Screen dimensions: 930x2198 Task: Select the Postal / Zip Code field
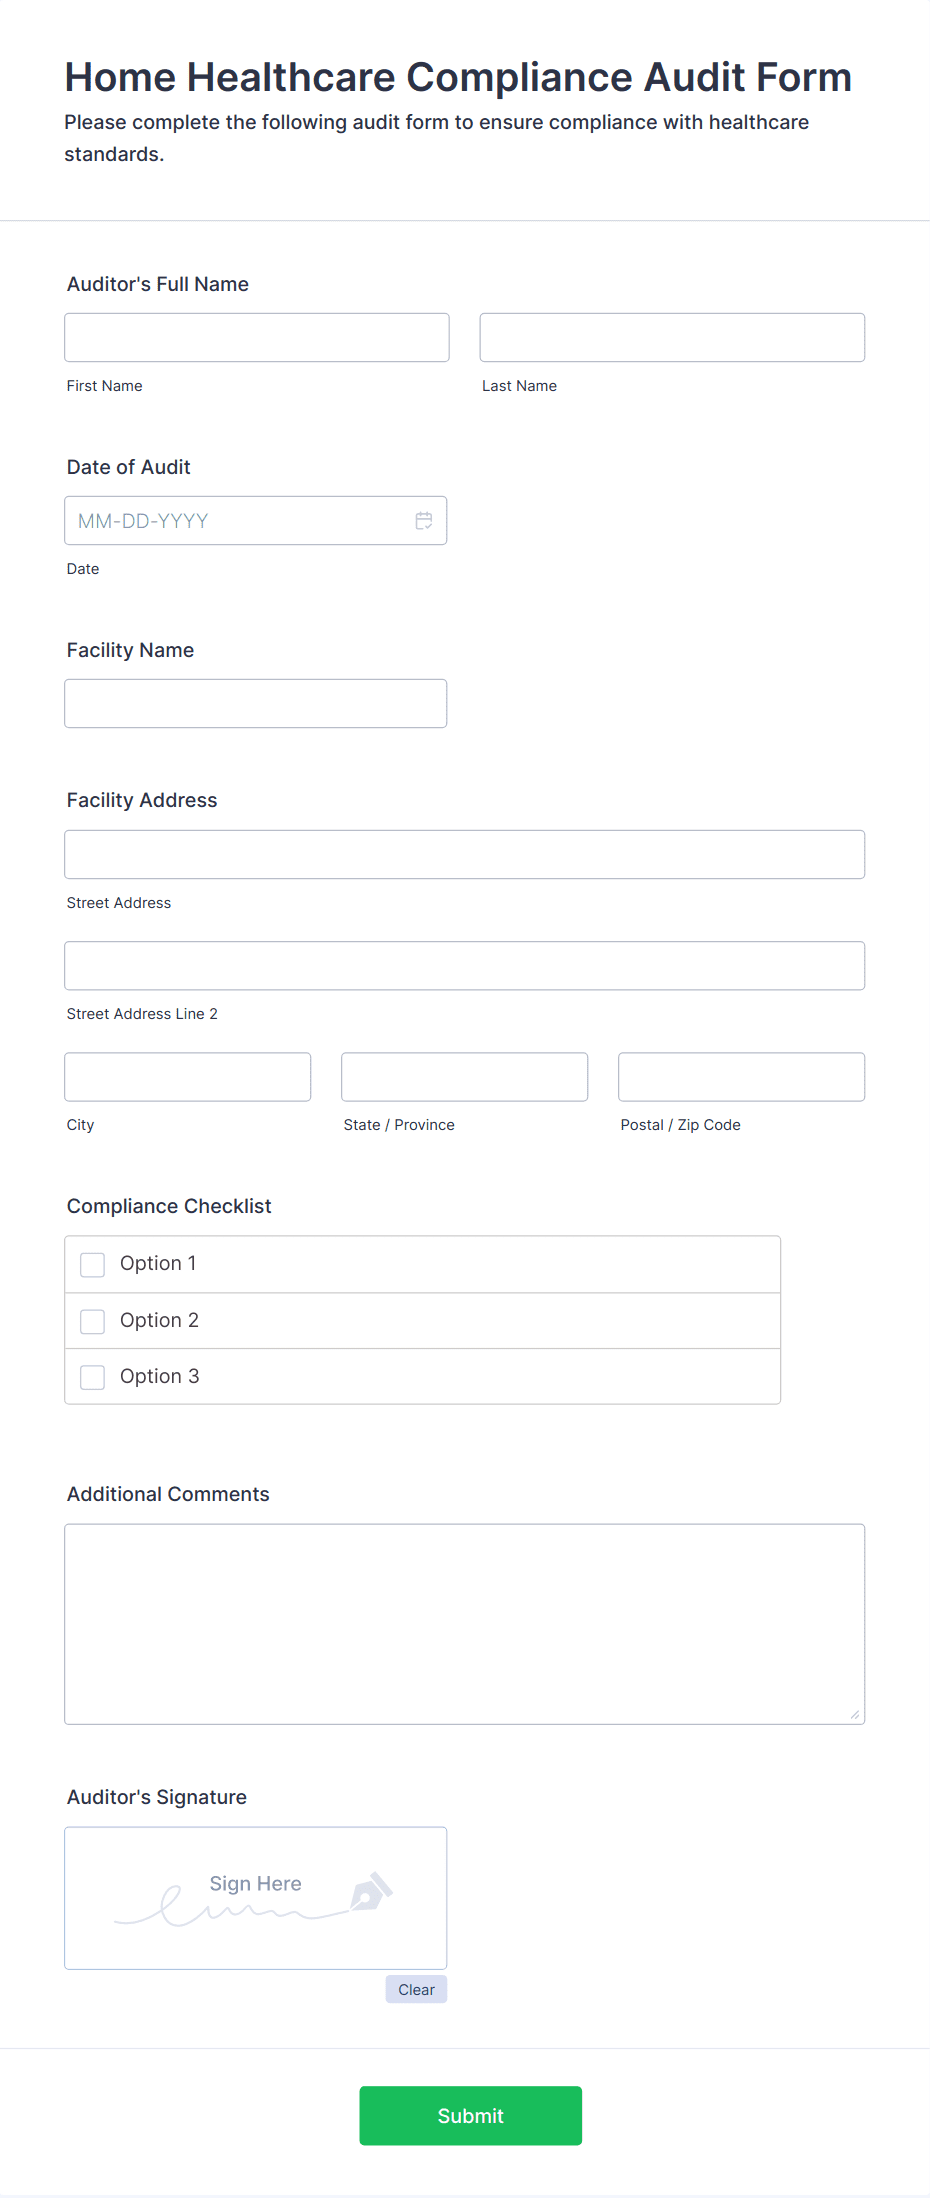pyautogui.click(x=742, y=1077)
